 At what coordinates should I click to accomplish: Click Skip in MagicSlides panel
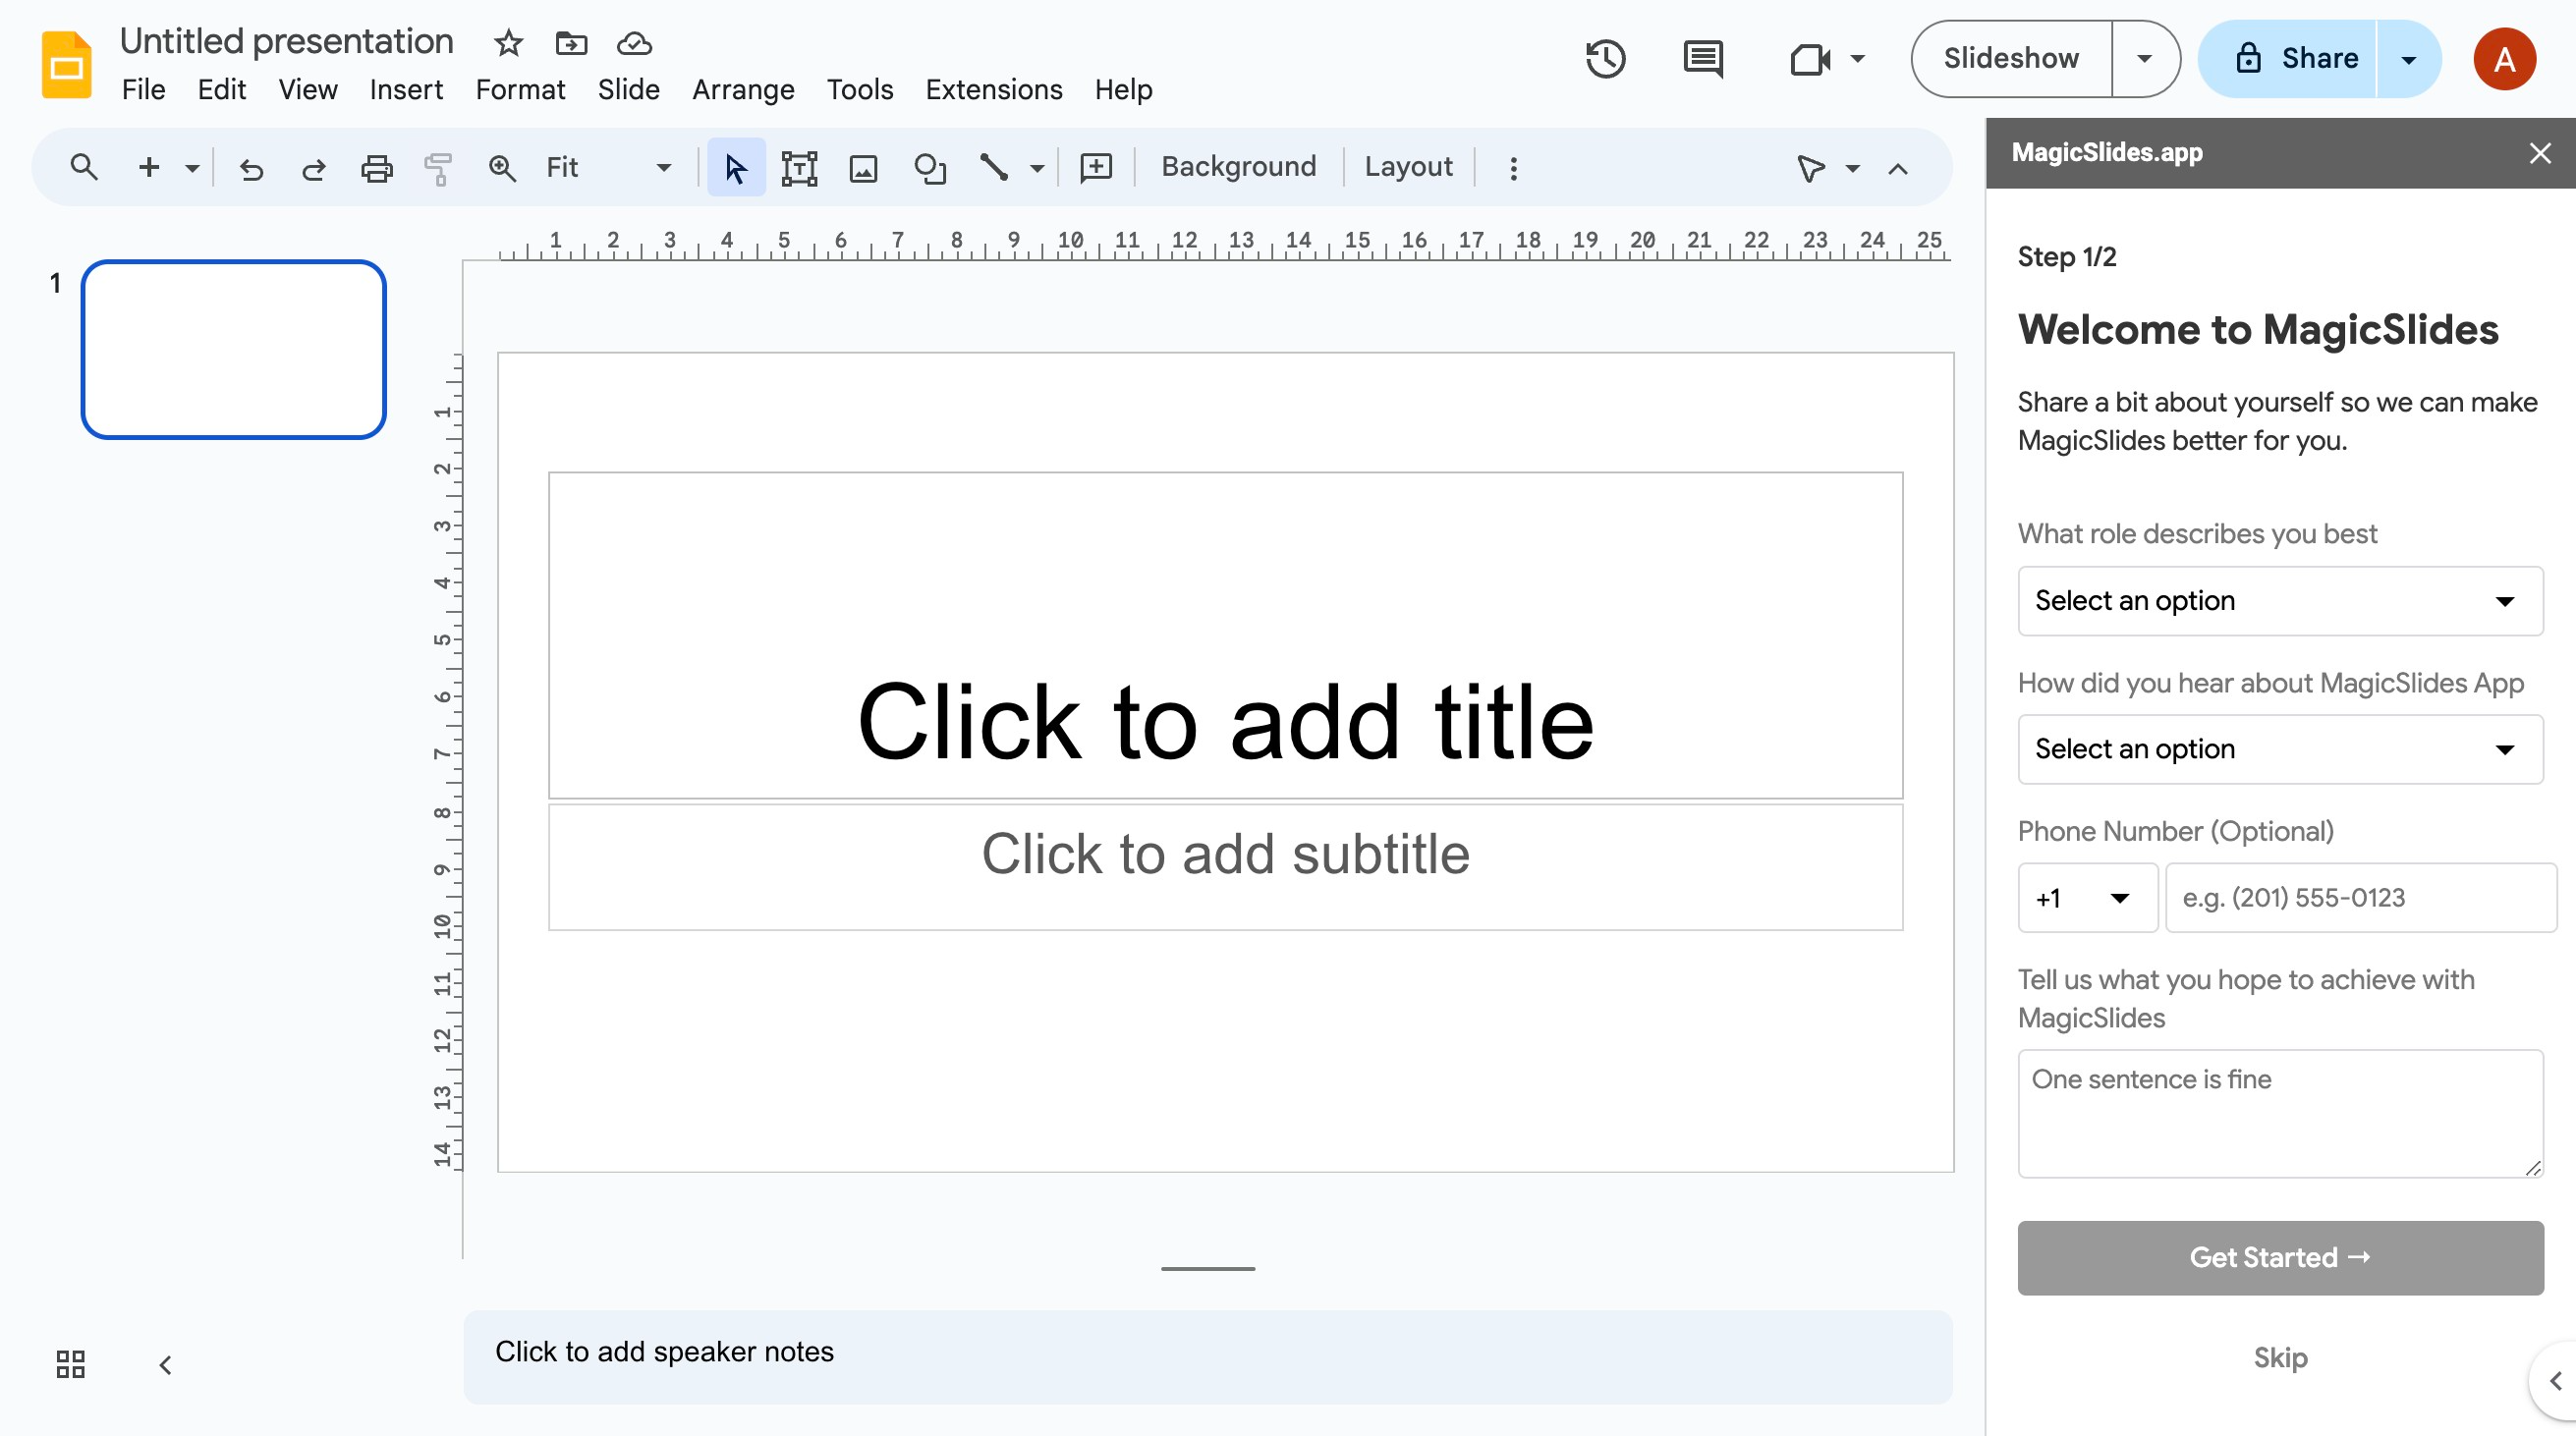tap(2279, 1358)
